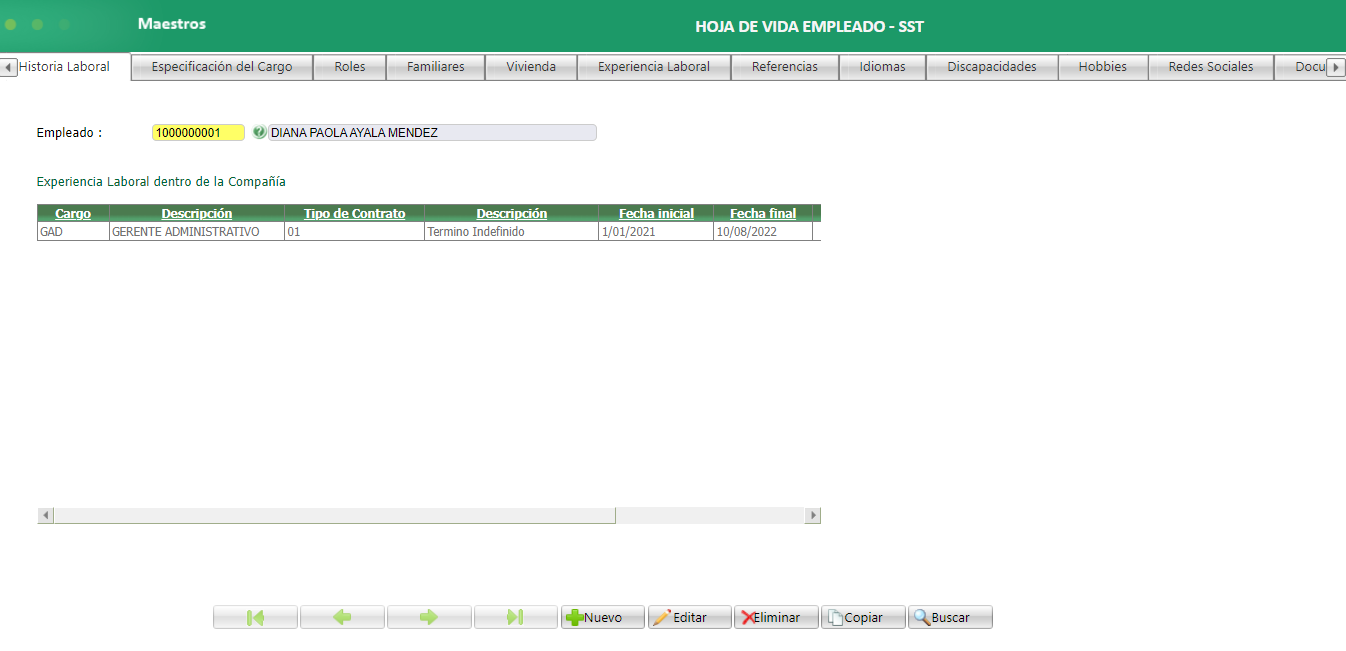This screenshot has width=1346, height=651.
Task: Switch to the Redes Sociales tab
Action: coord(1211,67)
